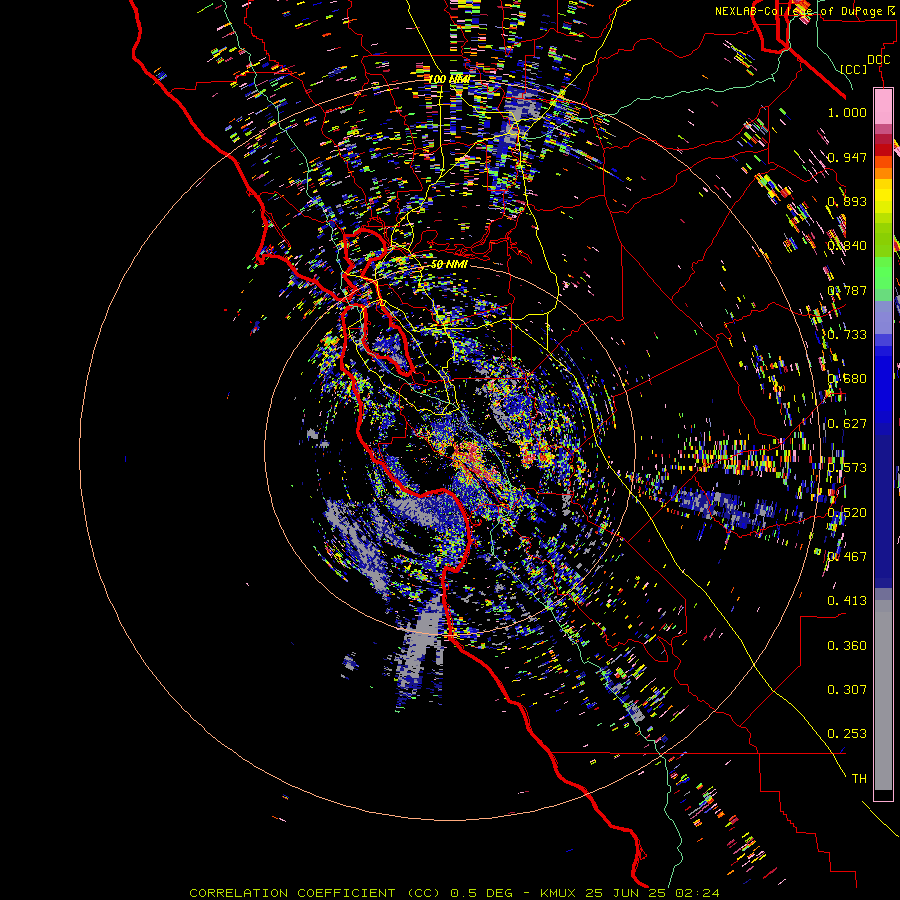The image size is (900, 900).
Task: Select the 0.627 scale label
Action: coord(847,424)
